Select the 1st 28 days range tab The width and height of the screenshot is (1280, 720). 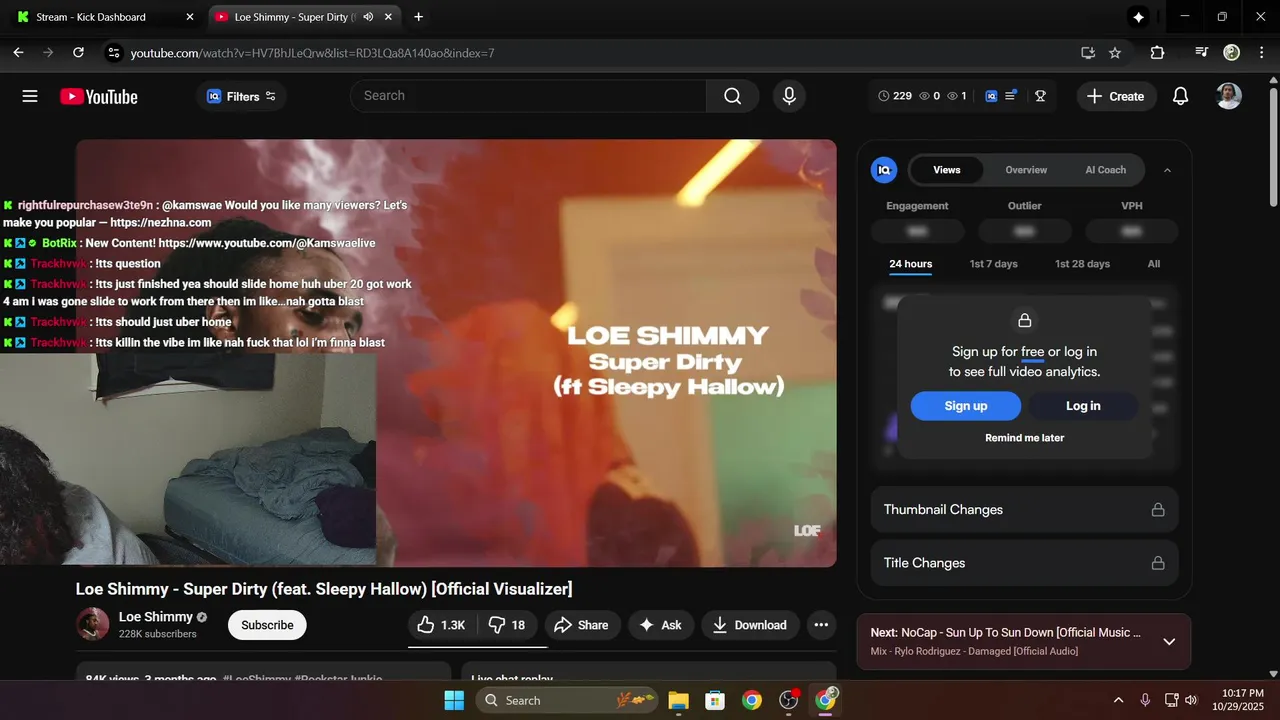[1082, 264]
